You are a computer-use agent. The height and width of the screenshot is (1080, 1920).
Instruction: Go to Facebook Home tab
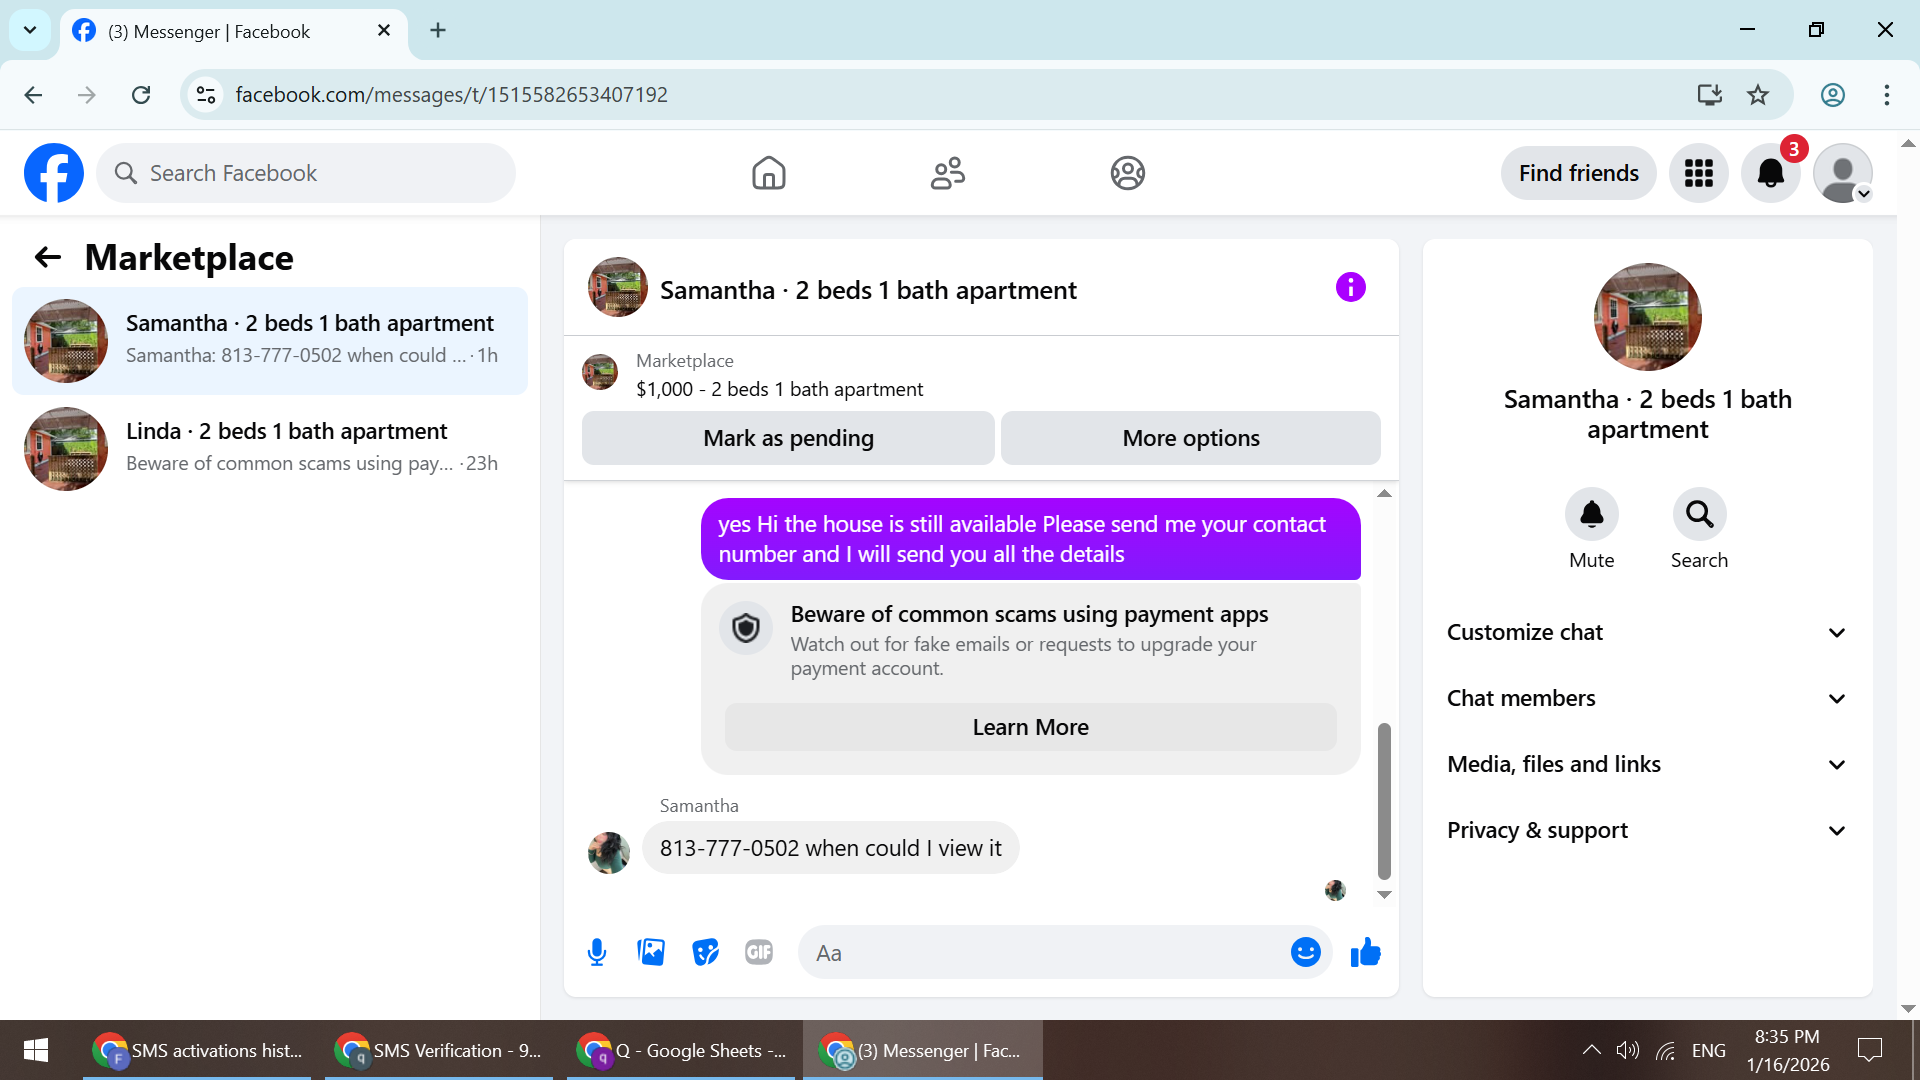768,173
